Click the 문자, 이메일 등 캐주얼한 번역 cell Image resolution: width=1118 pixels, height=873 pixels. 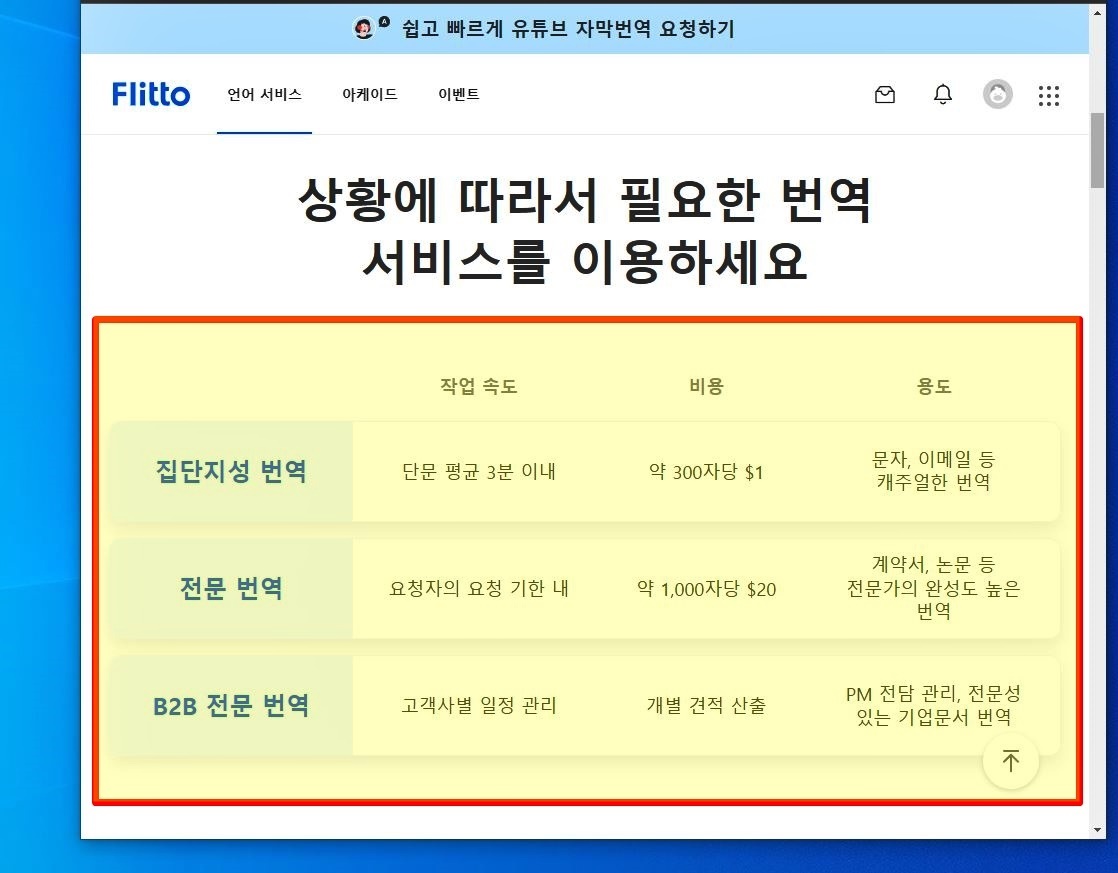coord(934,471)
